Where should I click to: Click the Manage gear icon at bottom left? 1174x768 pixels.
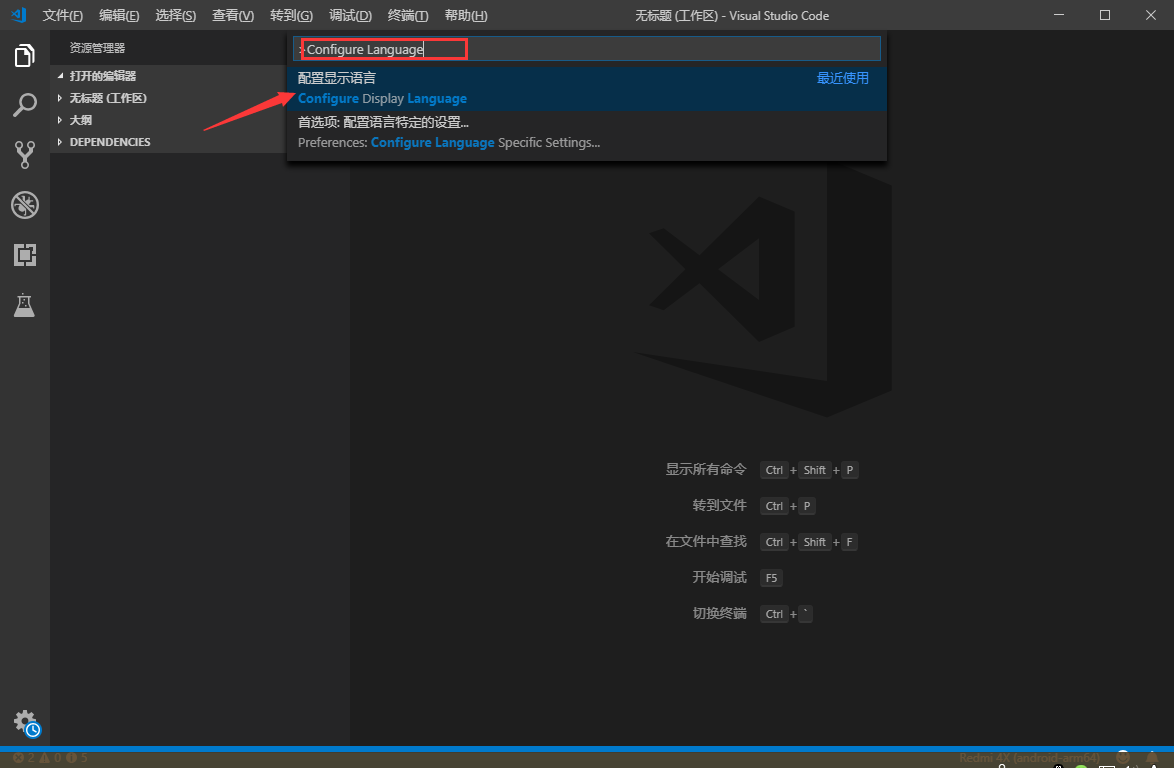tap(26, 722)
